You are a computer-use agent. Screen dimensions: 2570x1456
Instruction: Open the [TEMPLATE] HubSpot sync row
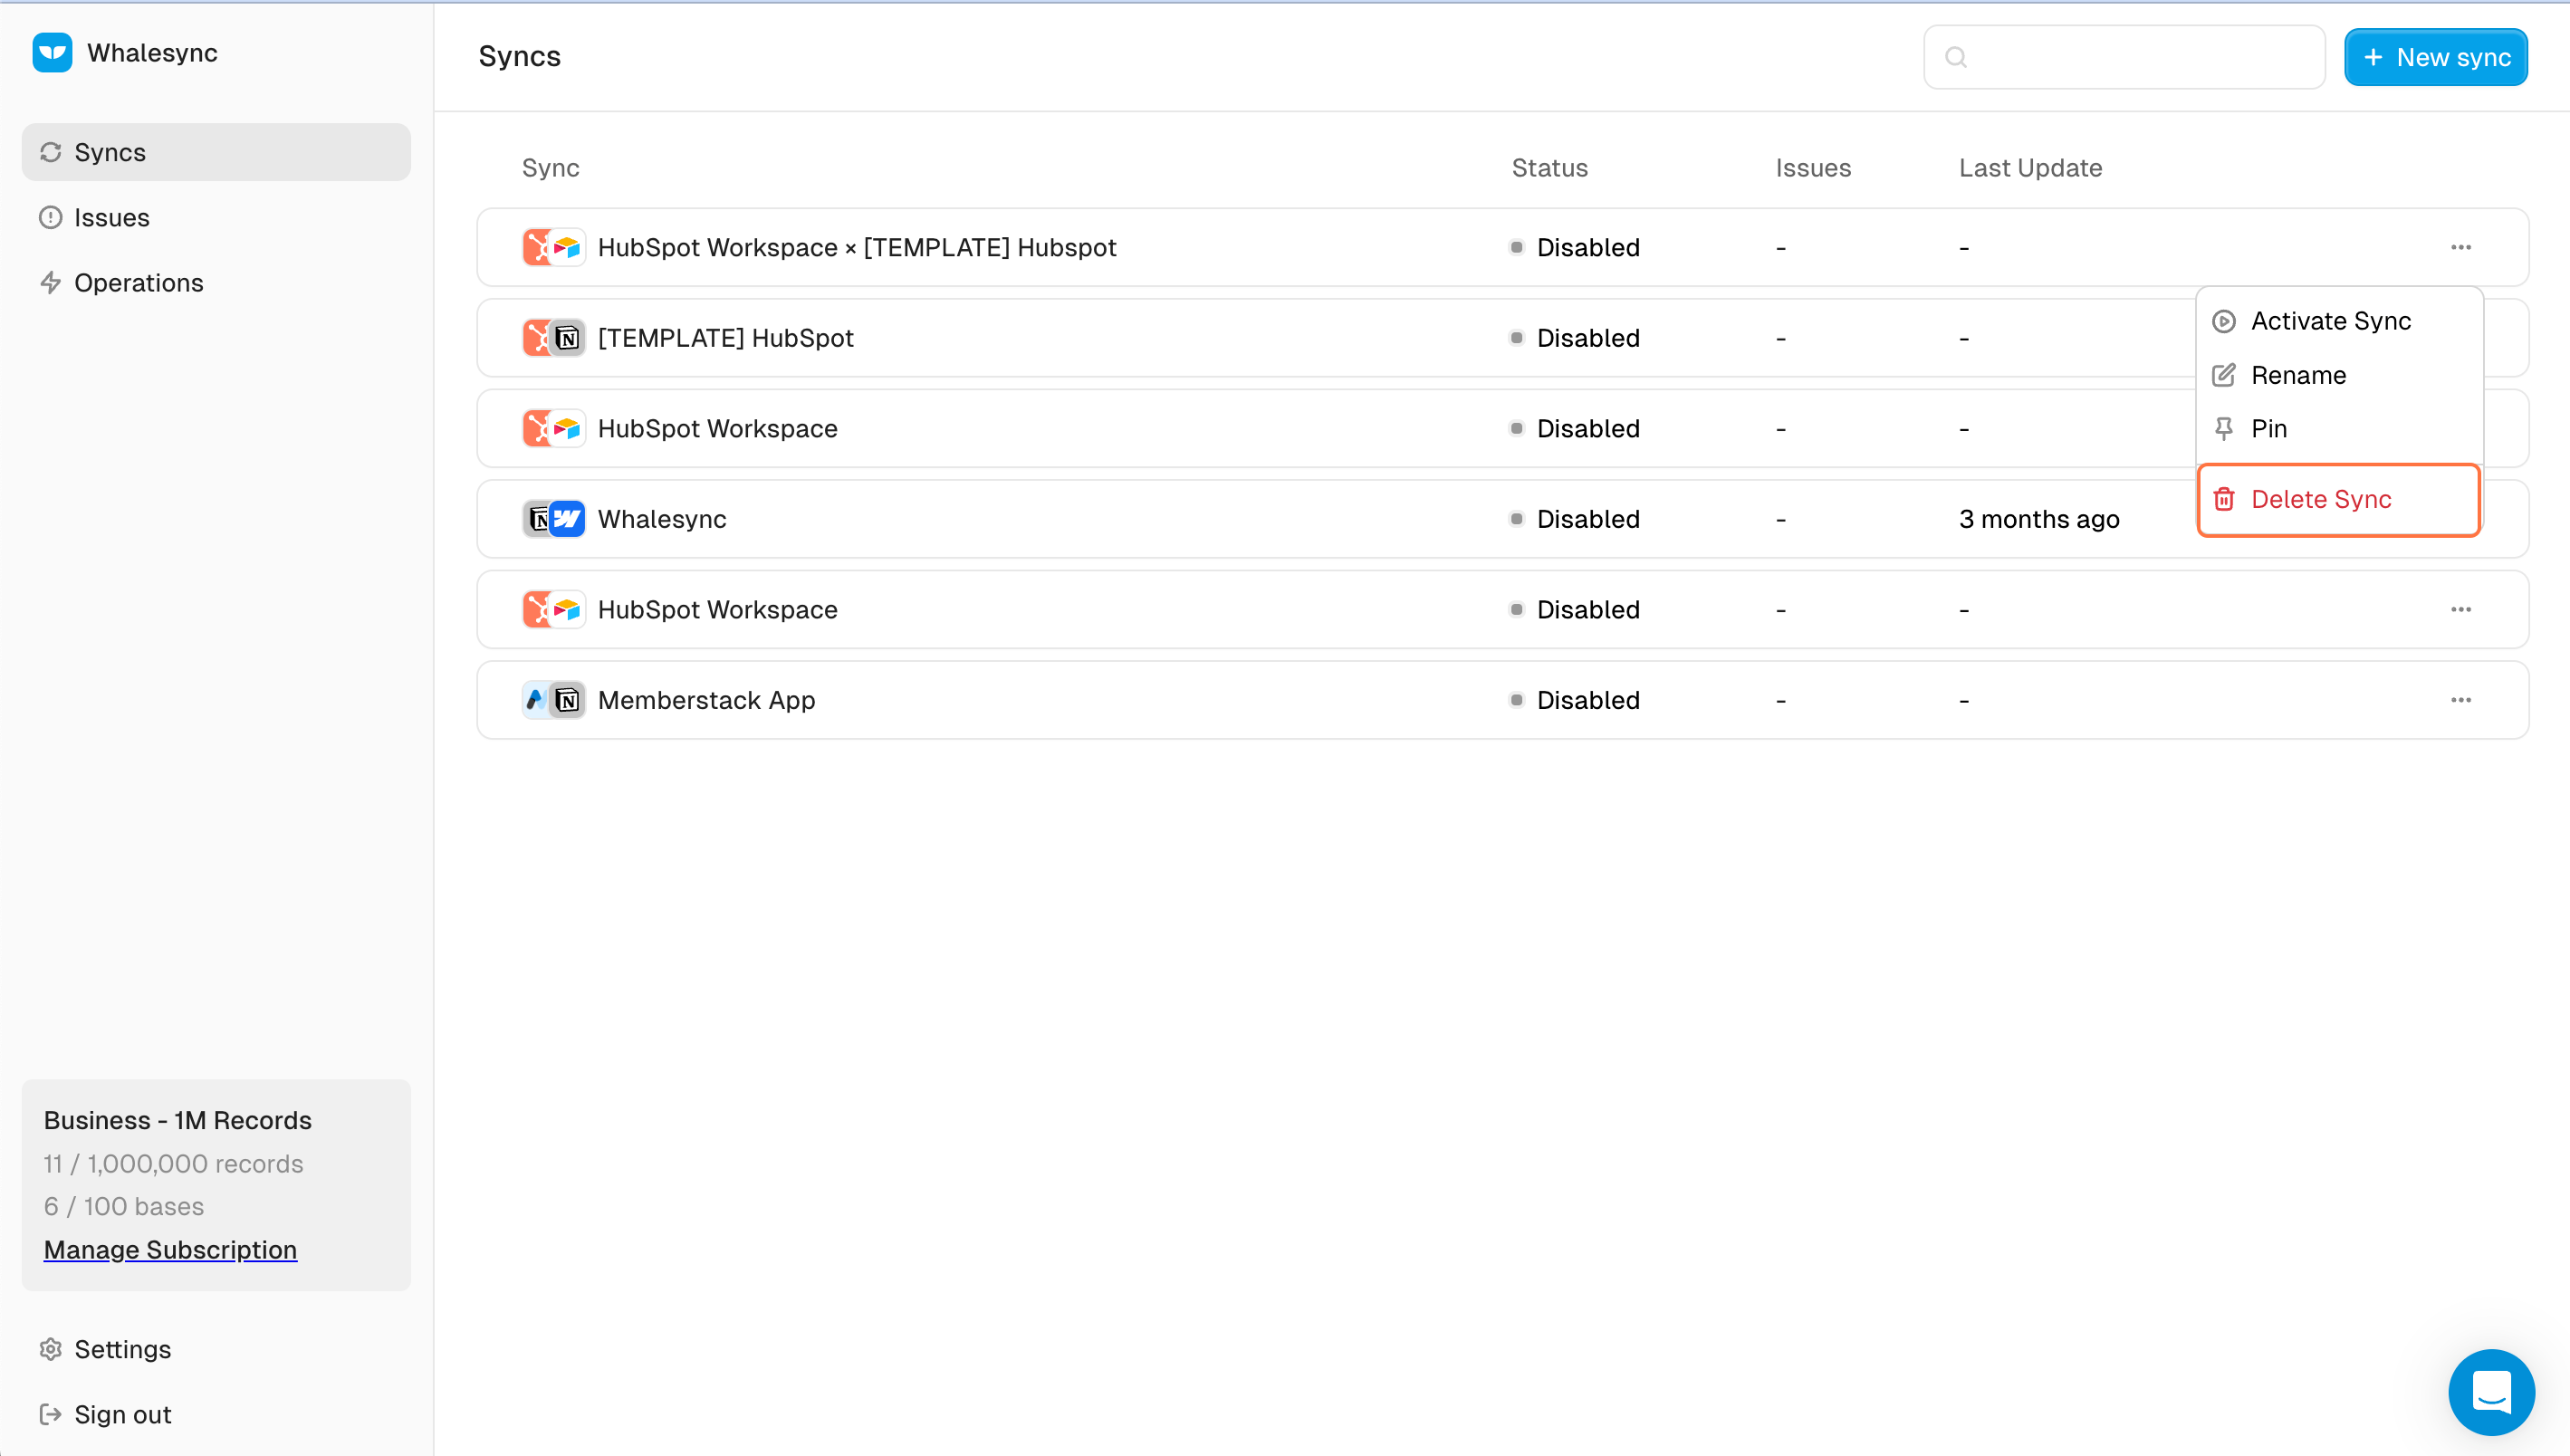pos(725,338)
